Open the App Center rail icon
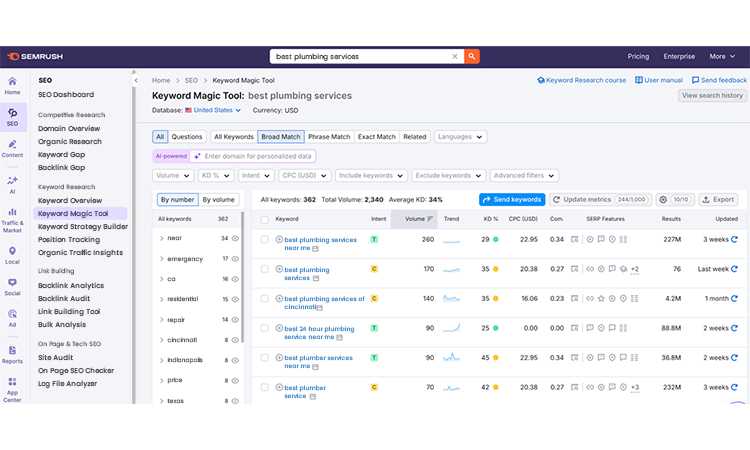The height and width of the screenshot is (450, 750). click(12, 389)
